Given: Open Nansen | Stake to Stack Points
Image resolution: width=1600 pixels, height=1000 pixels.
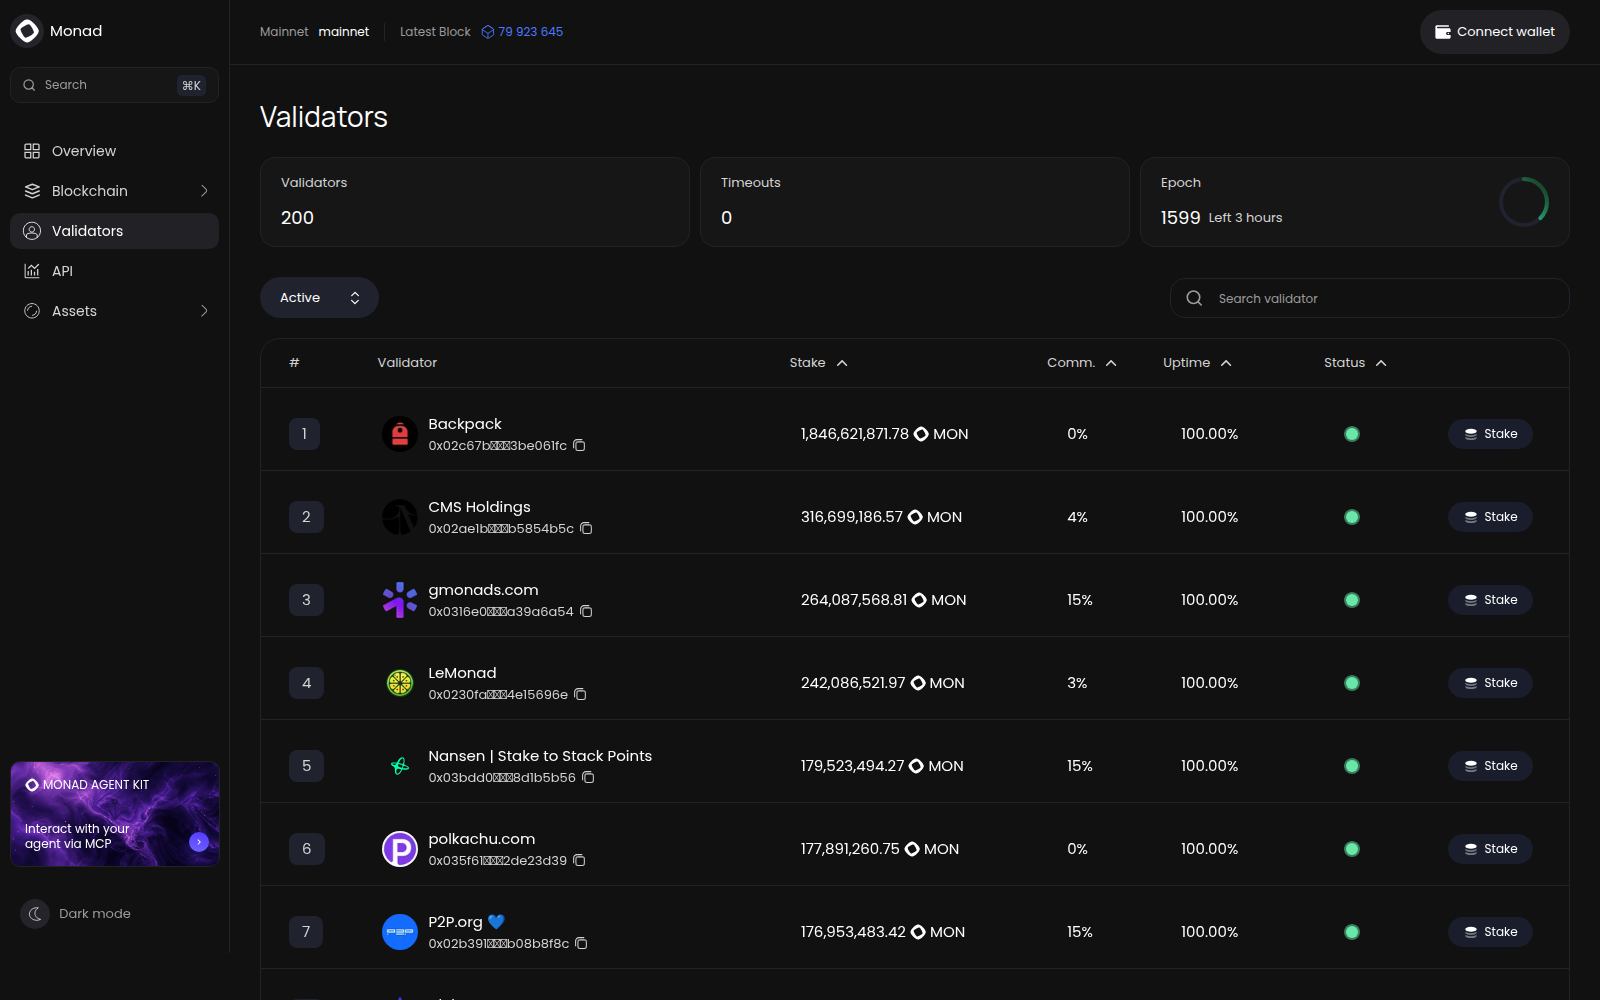Looking at the screenshot, I should pyautogui.click(x=540, y=756).
